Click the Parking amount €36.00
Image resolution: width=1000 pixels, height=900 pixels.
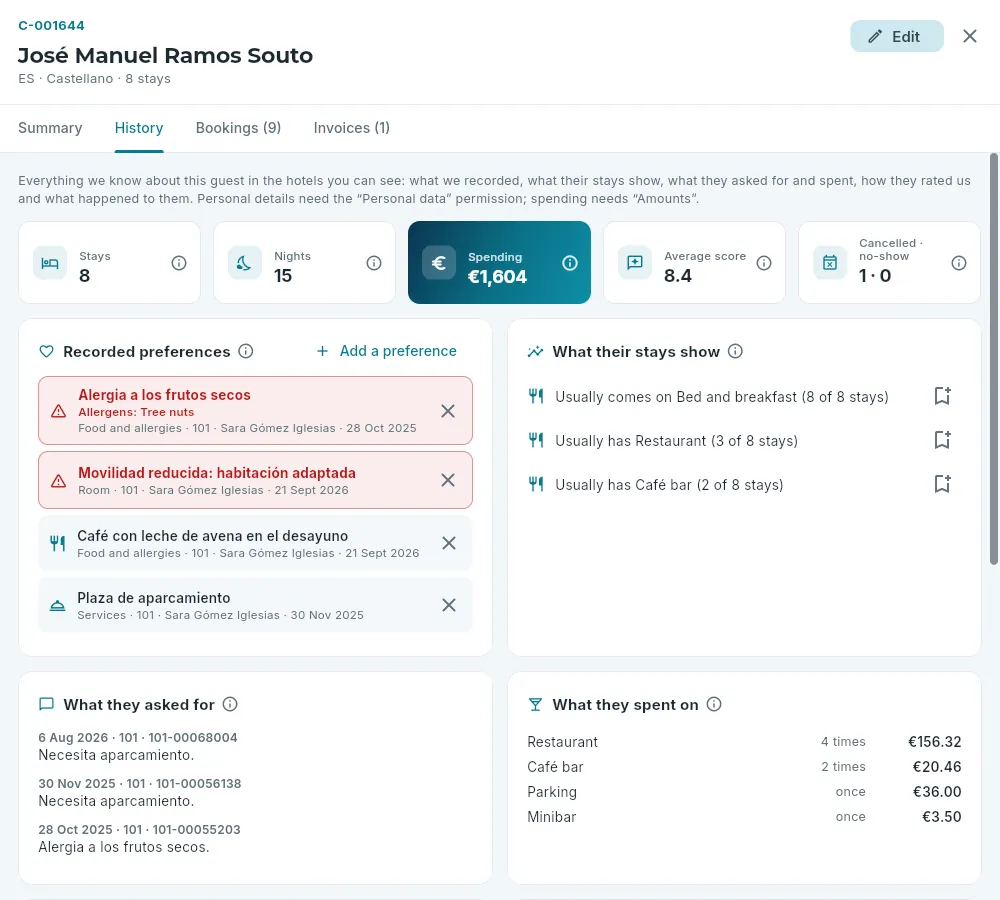(x=937, y=792)
